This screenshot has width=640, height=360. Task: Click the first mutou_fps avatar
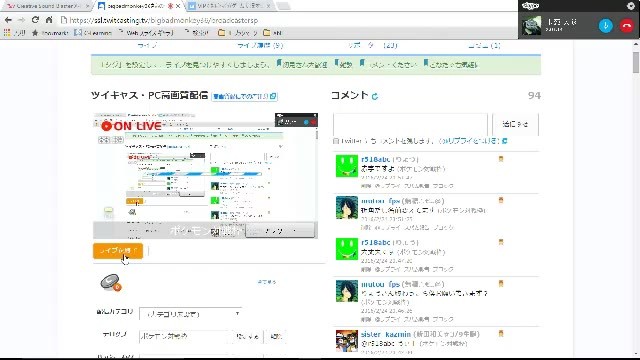pyautogui.click(x=347, y=207)
